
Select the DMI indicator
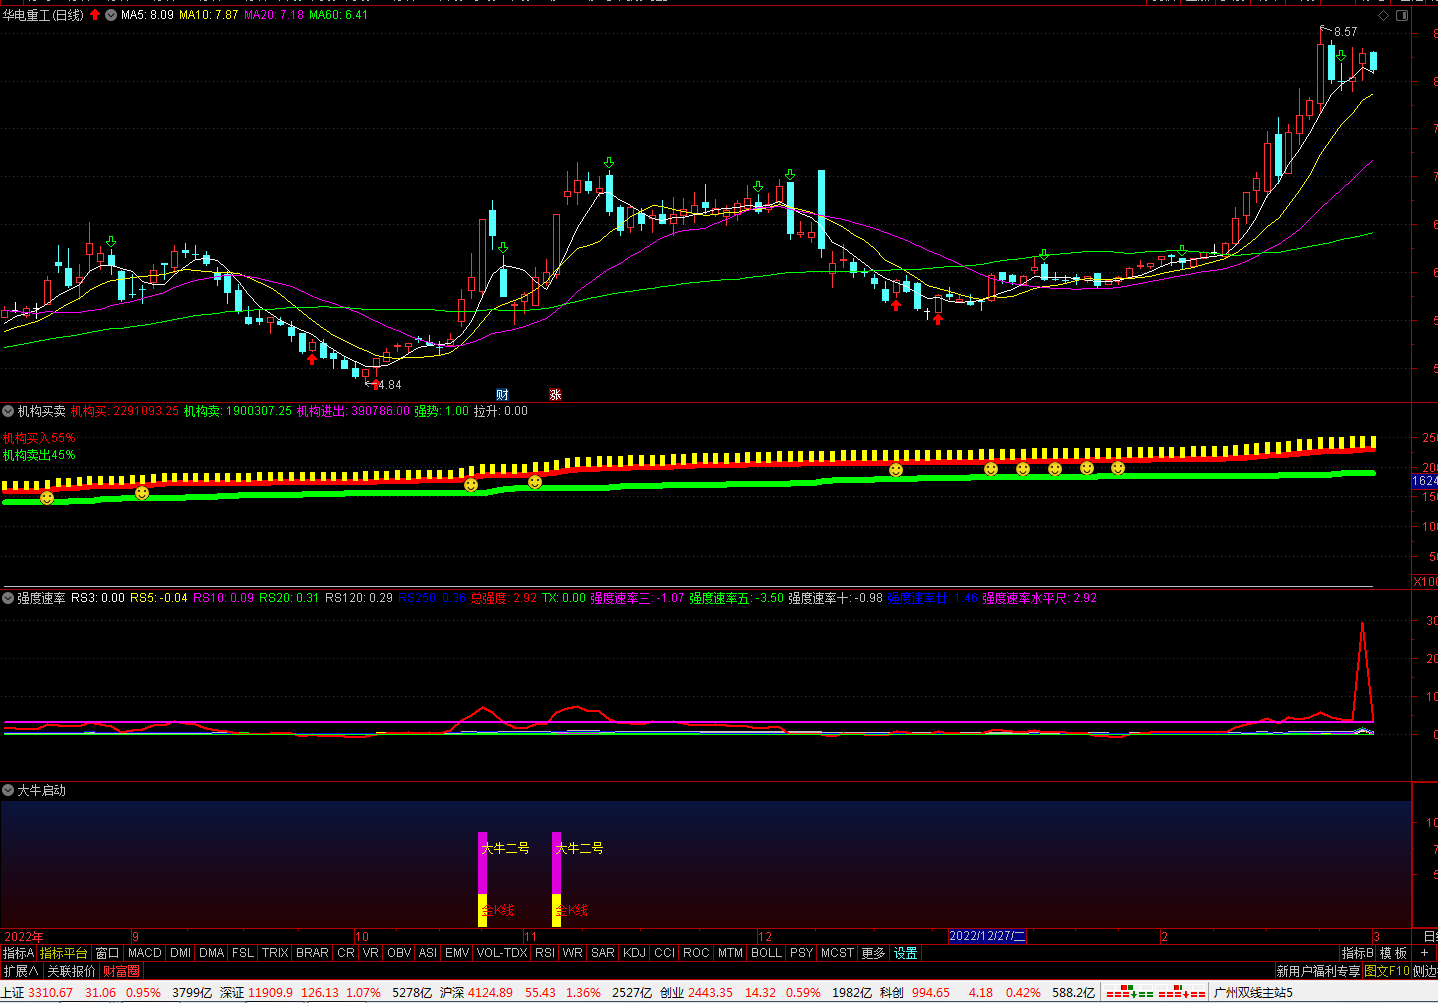[x=181, y=953]
